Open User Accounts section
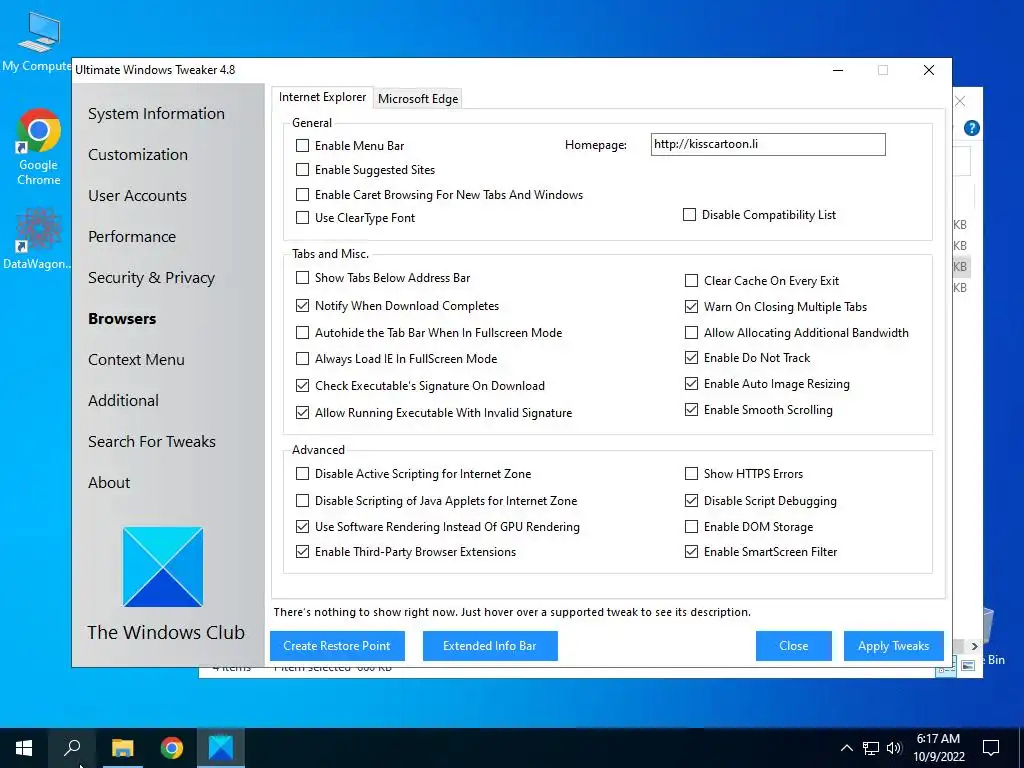 coord(137,196)
